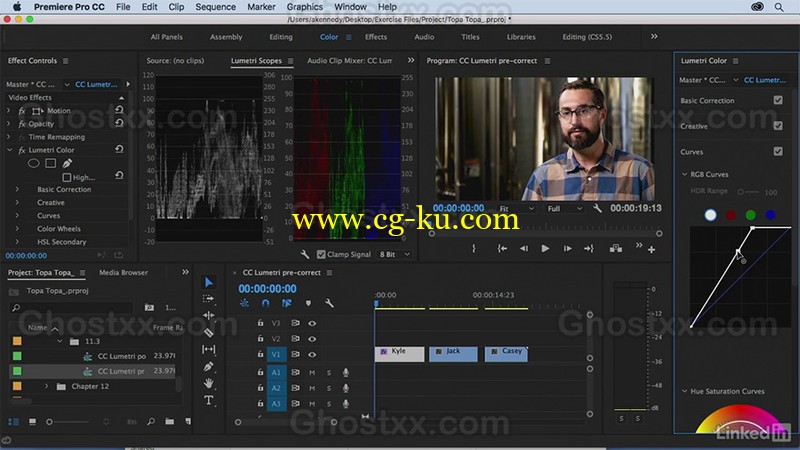Select the Pen tool in Tools panel
Viewport: 800px width, 450px height.
pos(208,366)
